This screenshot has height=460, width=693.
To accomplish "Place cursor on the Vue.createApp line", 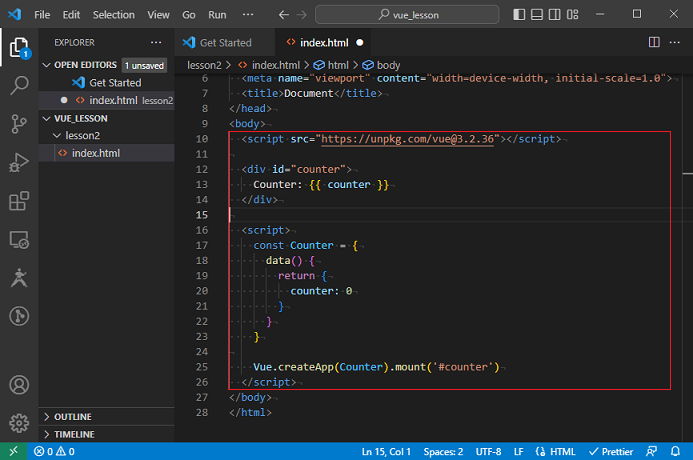I will tap(376, 367).
